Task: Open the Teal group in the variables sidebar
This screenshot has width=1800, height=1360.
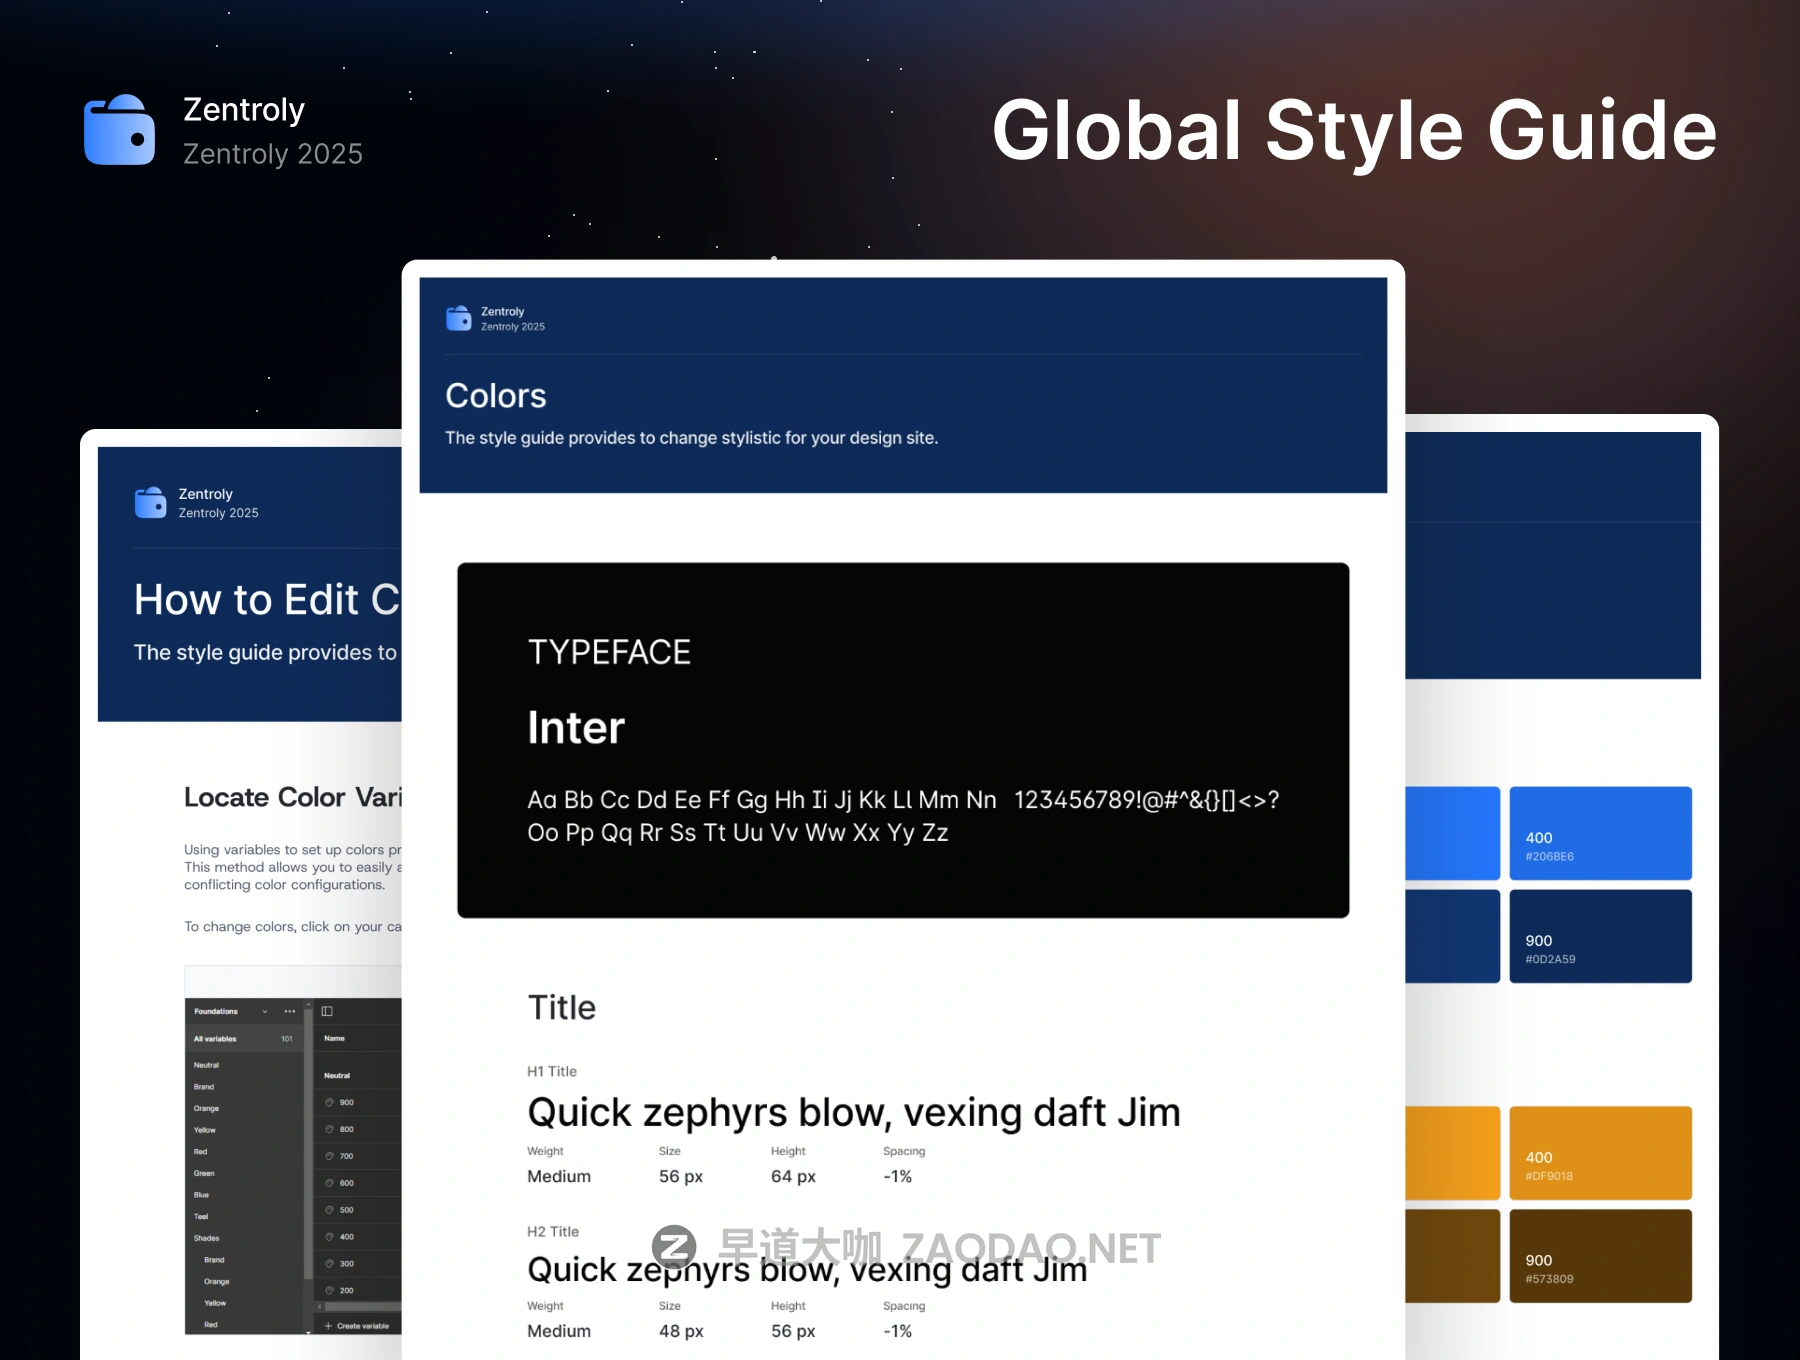Action: tap(201, 1217)
